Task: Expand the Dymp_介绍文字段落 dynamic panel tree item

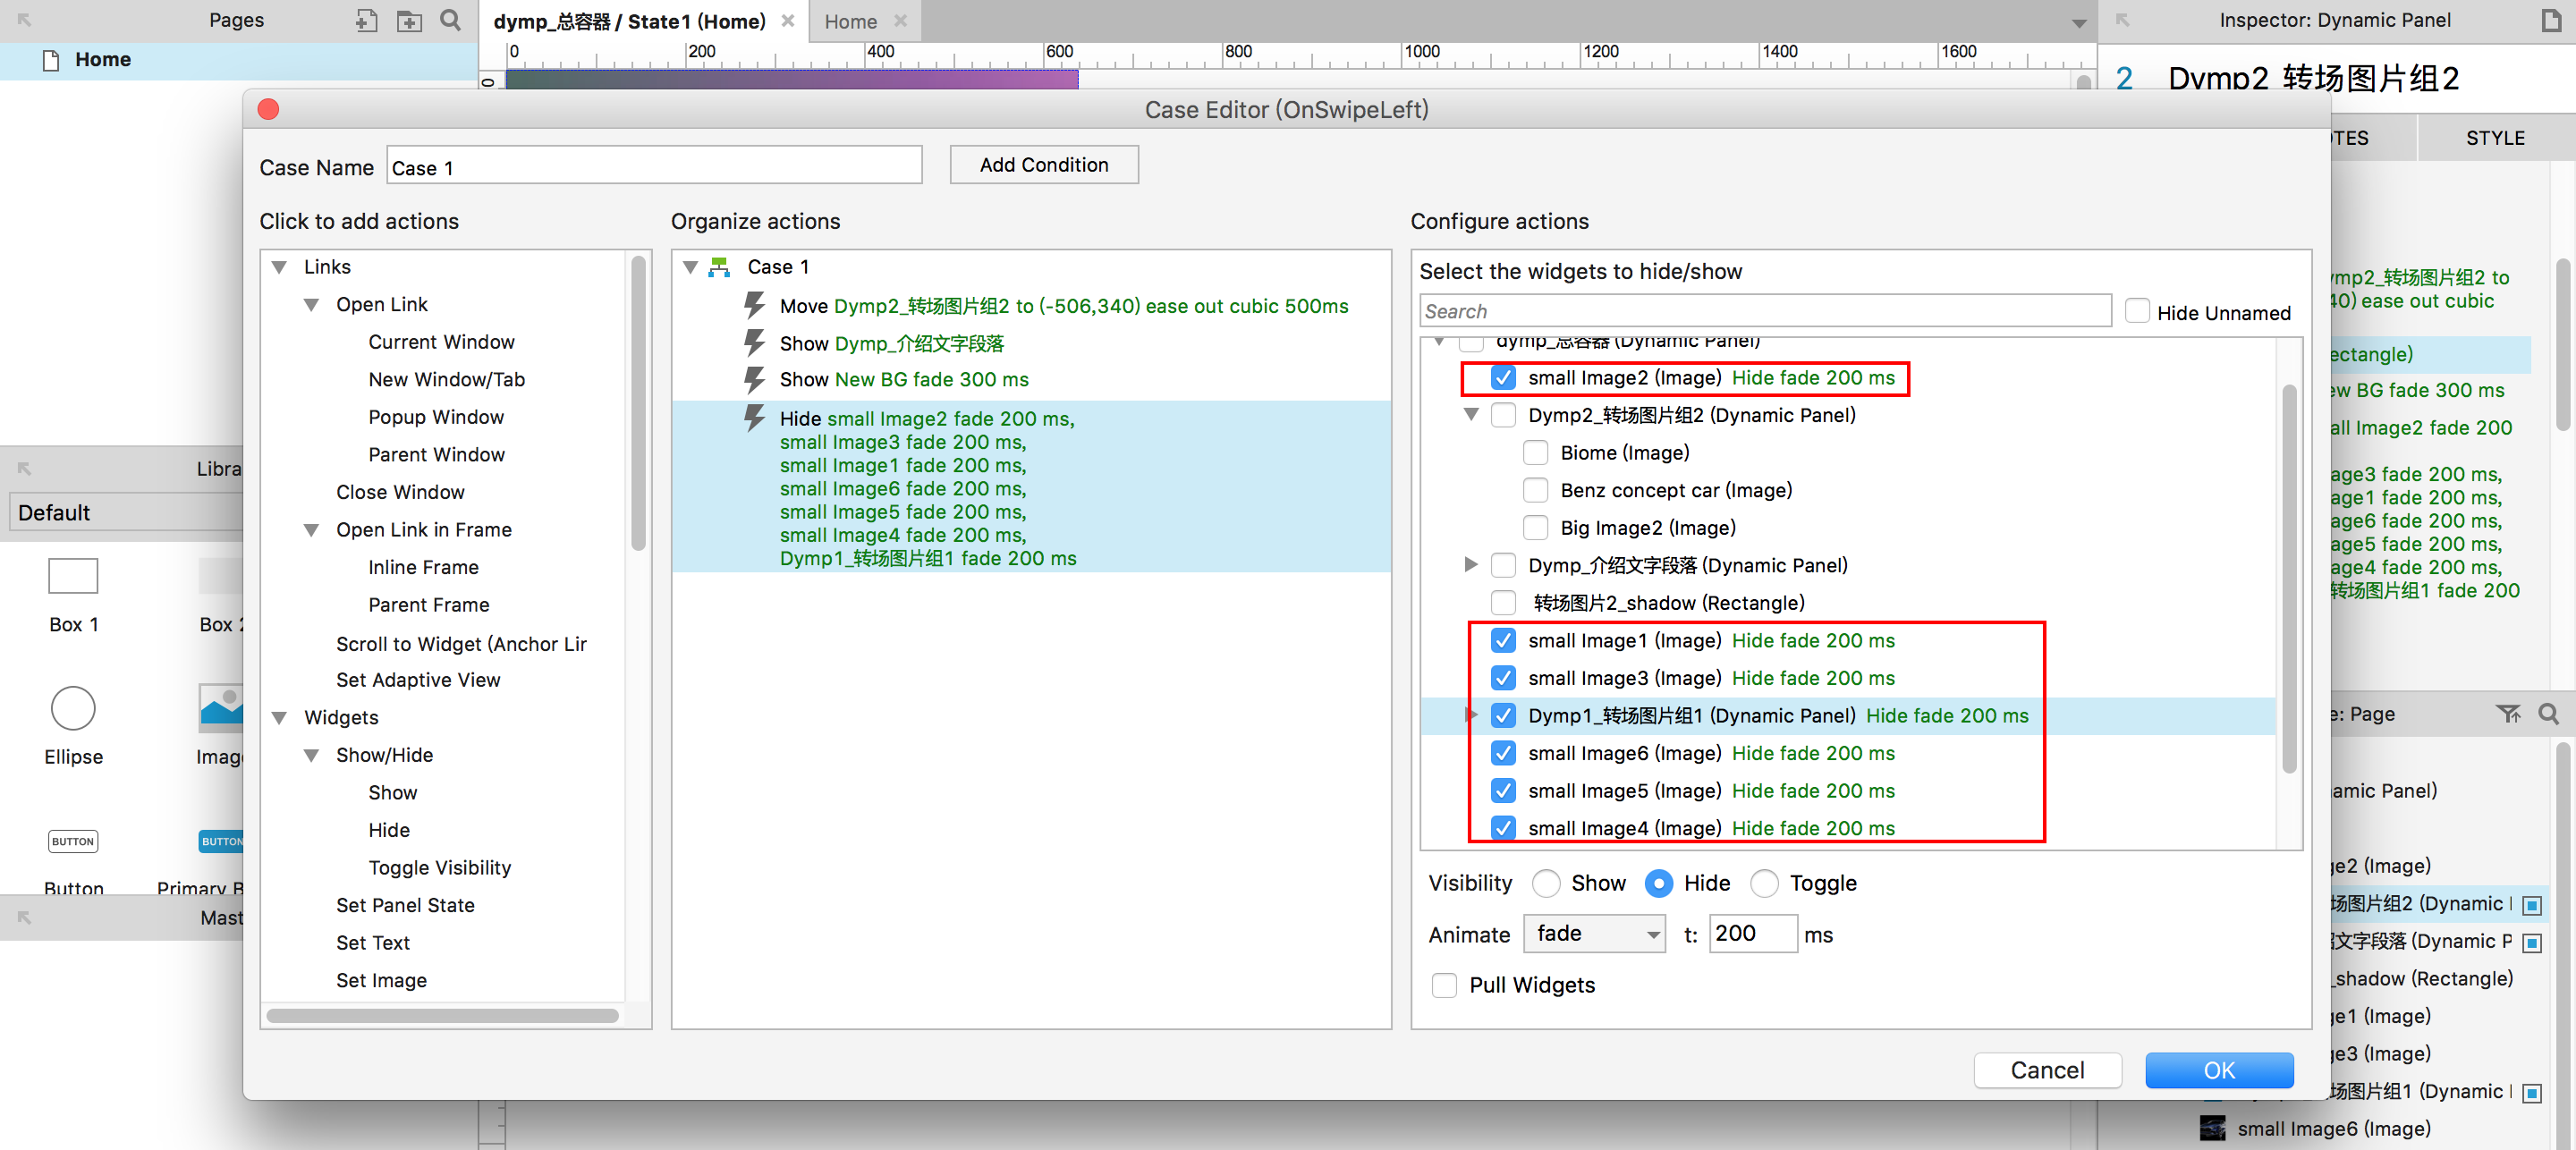Action: tap(1470, 565)
